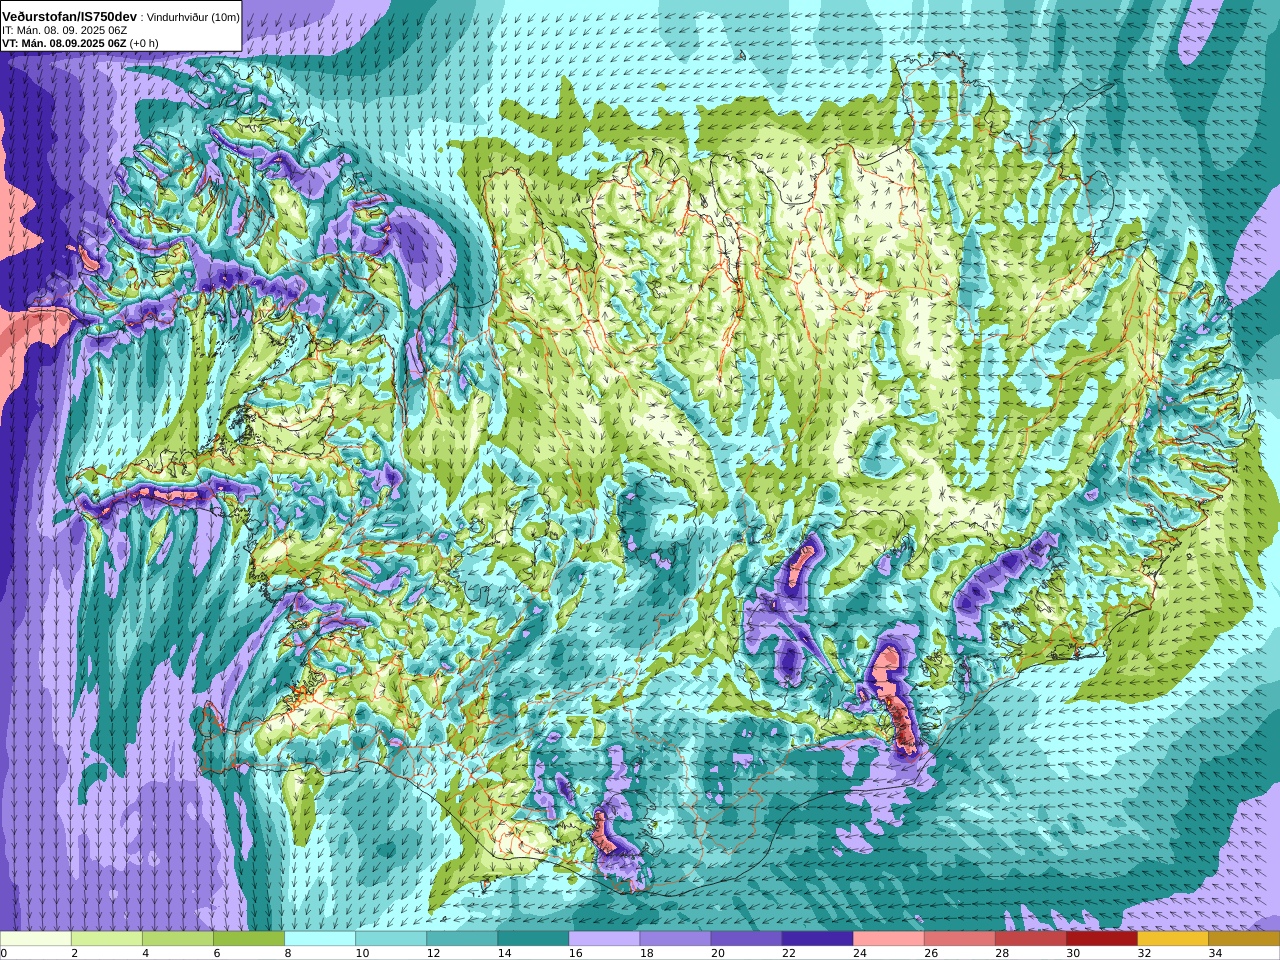Click the teal 12–14 legend swatch

point(462,939)
